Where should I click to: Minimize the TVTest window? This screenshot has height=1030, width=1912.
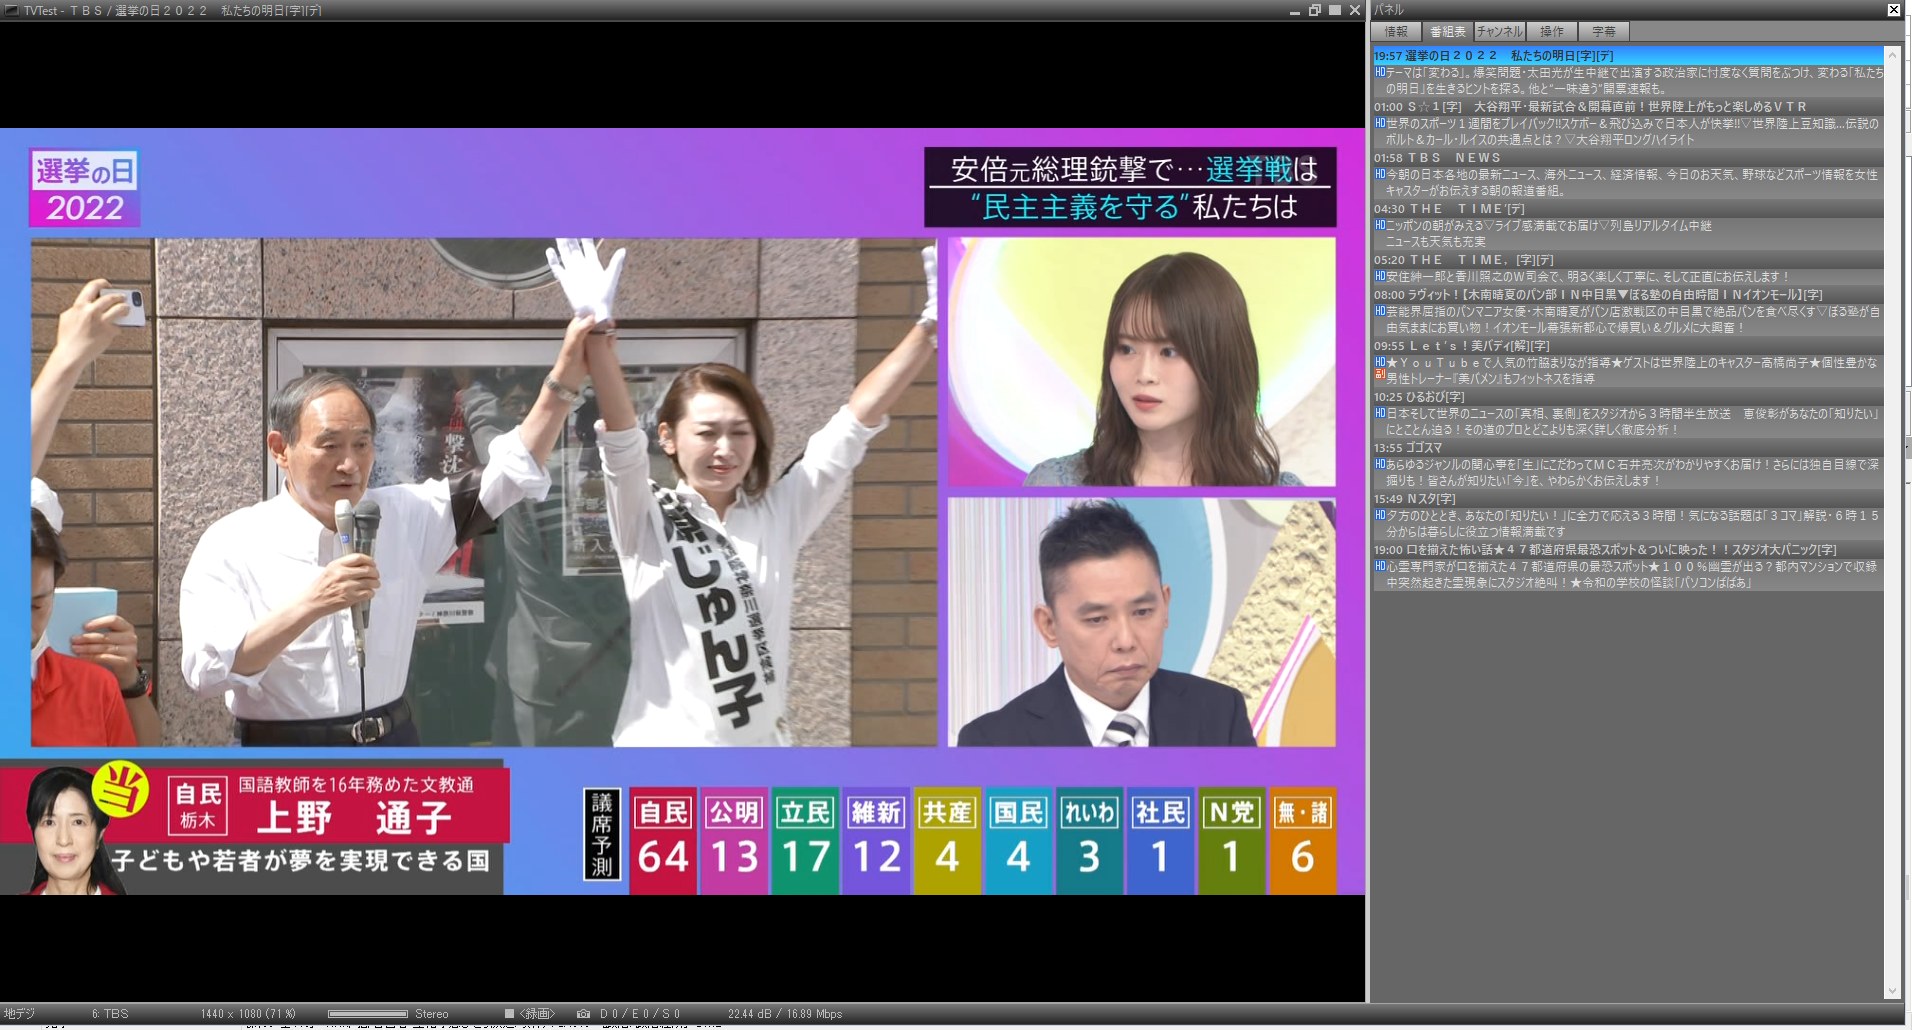[x=1294, y=11]
